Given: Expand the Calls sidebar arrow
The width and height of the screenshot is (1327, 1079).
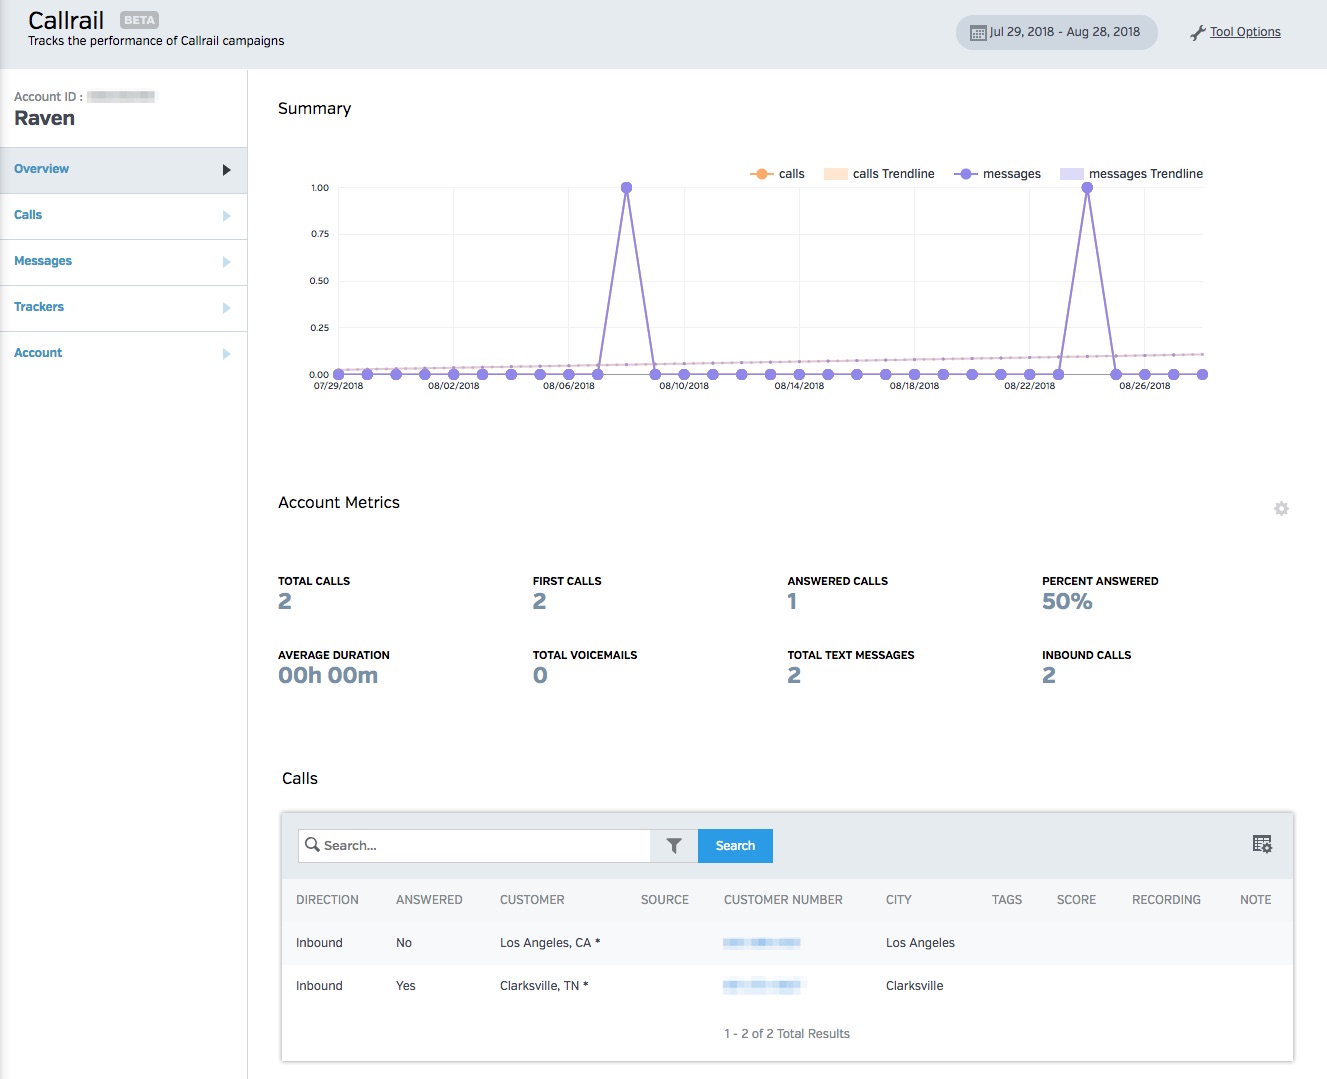Looking at the screenshot, I should click(227, 216).
